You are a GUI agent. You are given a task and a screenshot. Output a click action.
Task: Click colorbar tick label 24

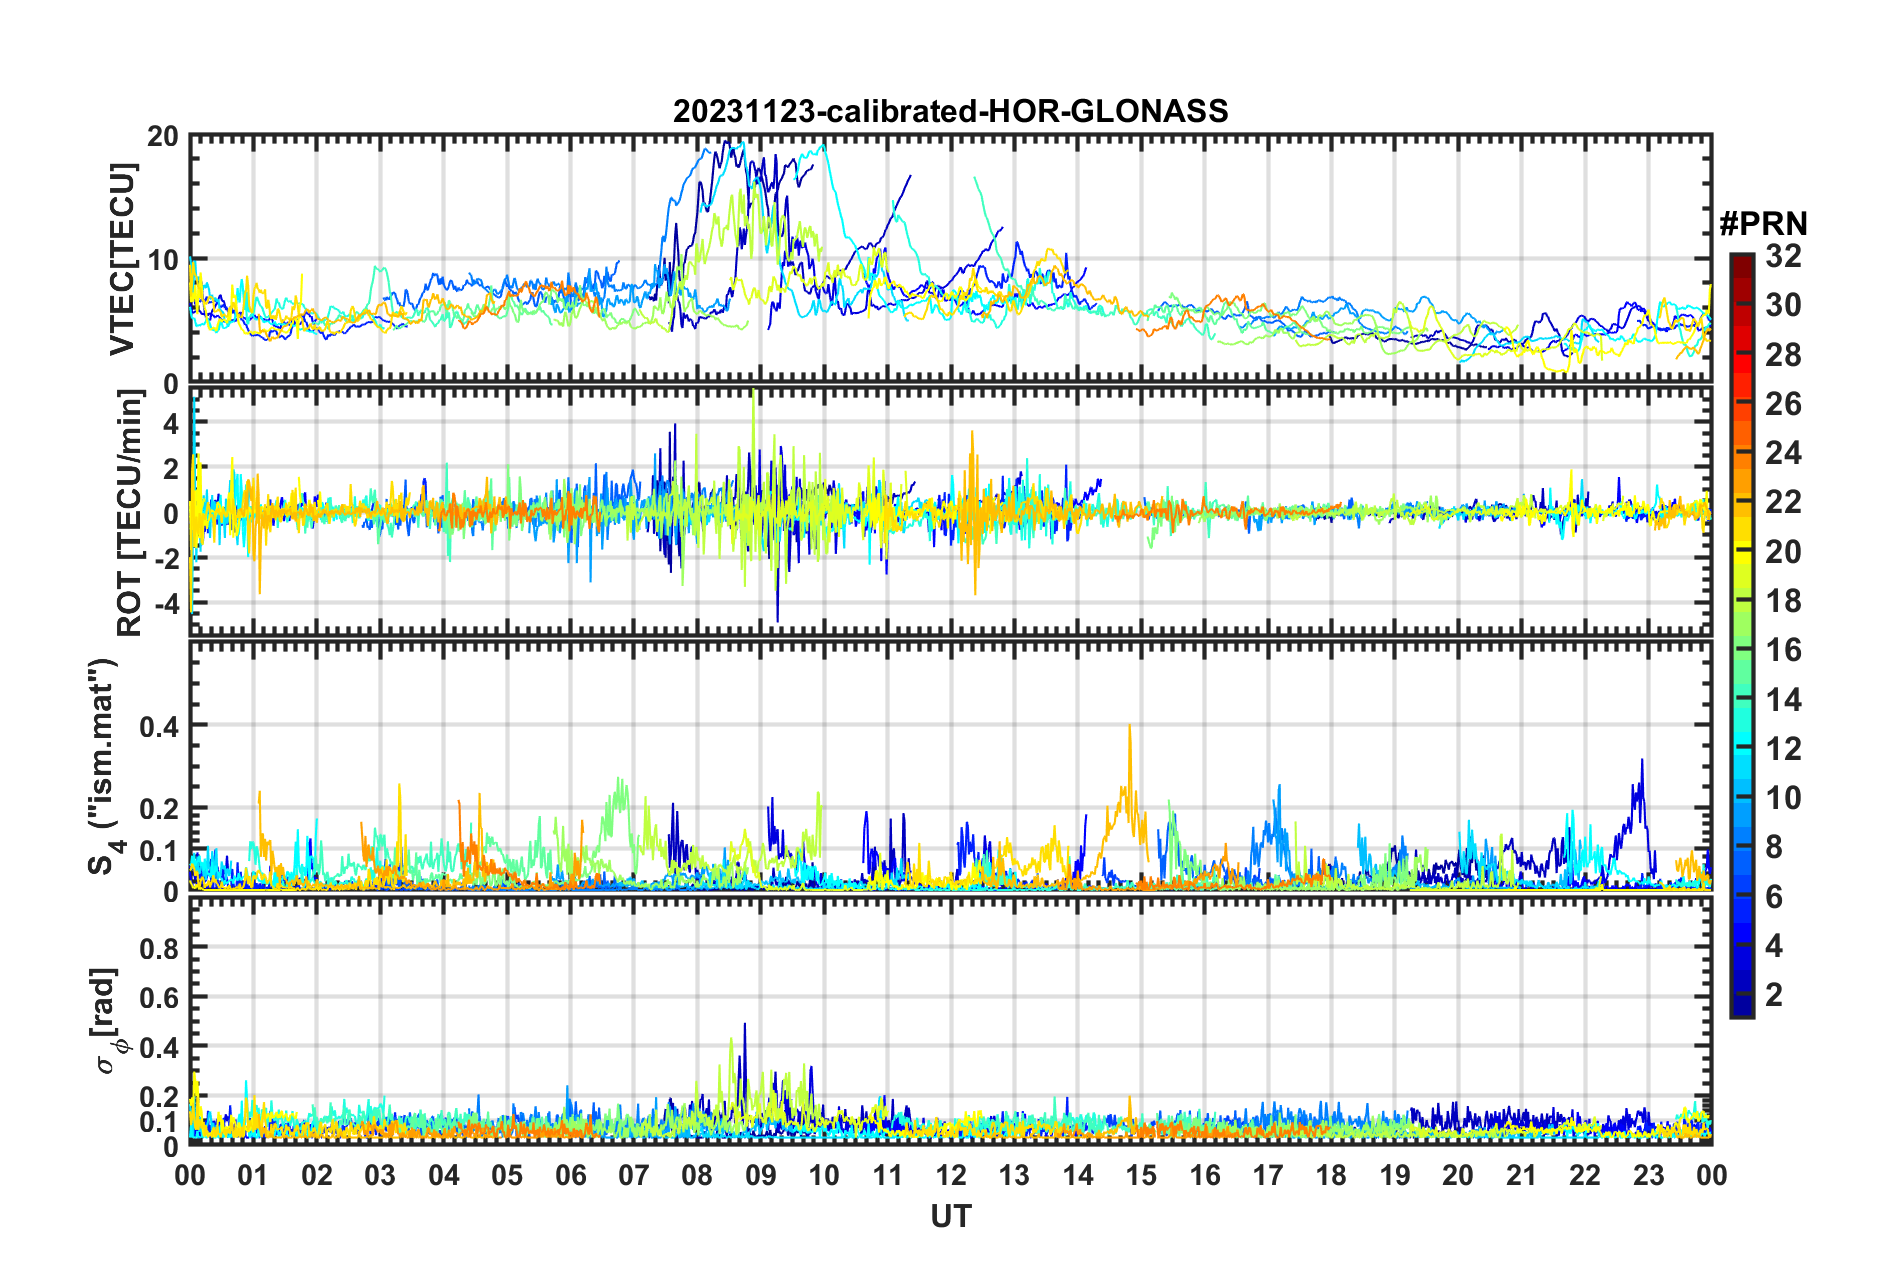point(1783,453)
